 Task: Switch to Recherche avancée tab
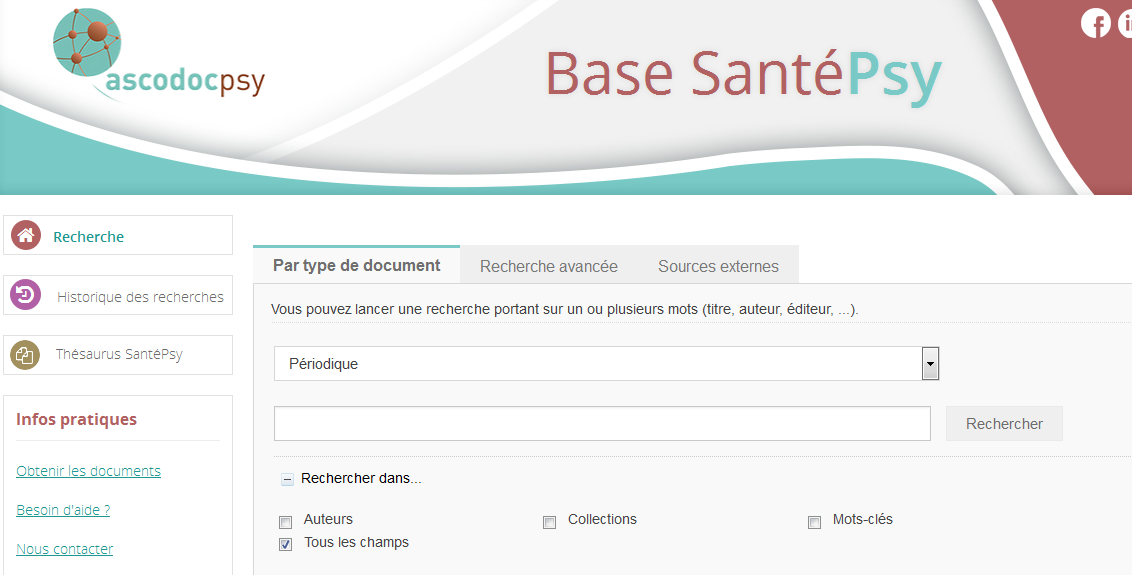pyautogui.click(x=549, y=267)
